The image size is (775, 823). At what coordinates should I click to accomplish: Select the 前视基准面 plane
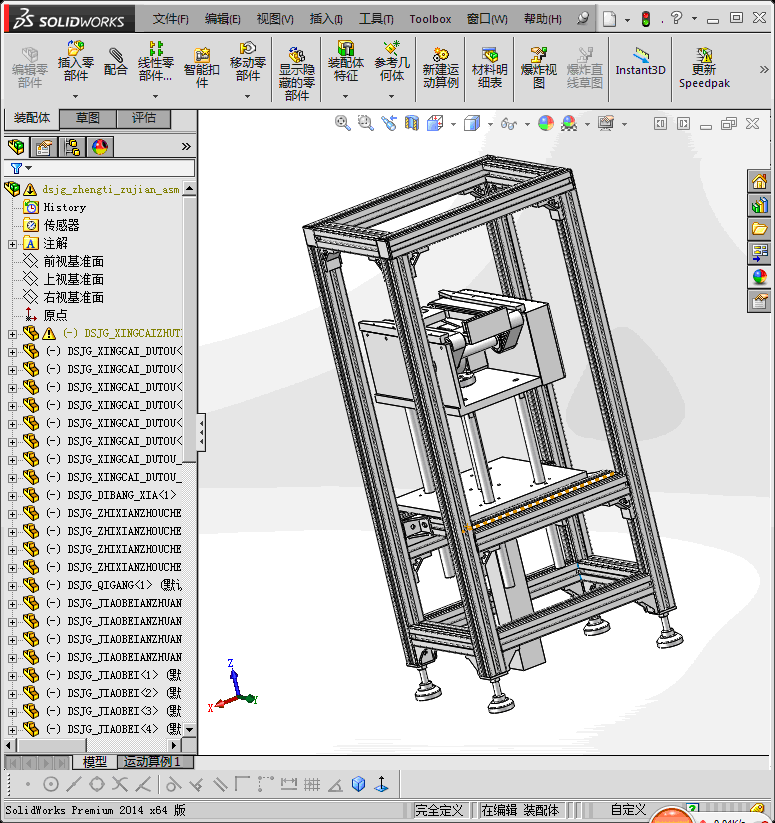click(73, 261)
